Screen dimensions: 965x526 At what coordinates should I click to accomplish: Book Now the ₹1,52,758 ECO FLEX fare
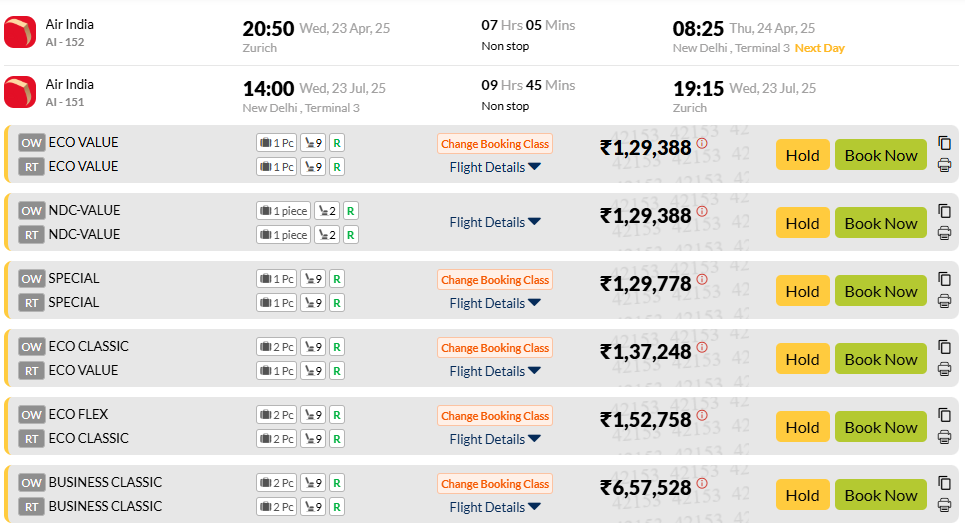881,427
